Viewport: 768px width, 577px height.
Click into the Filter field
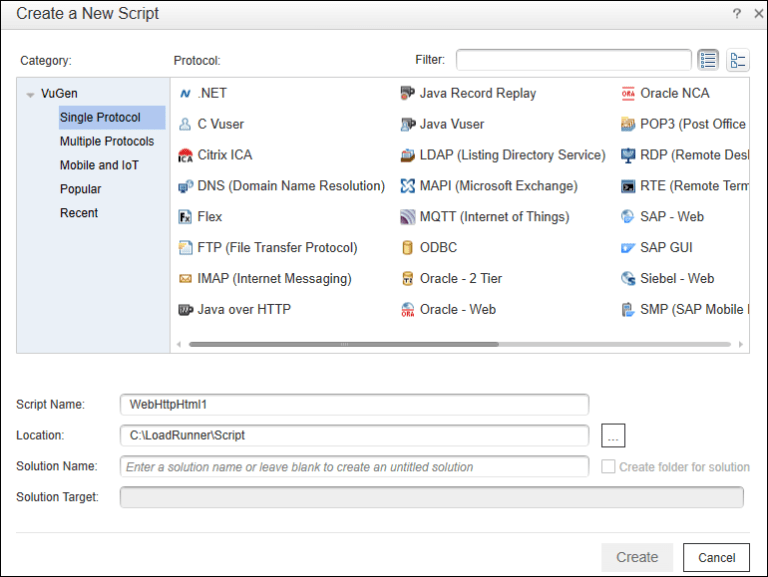pos(574,60)
